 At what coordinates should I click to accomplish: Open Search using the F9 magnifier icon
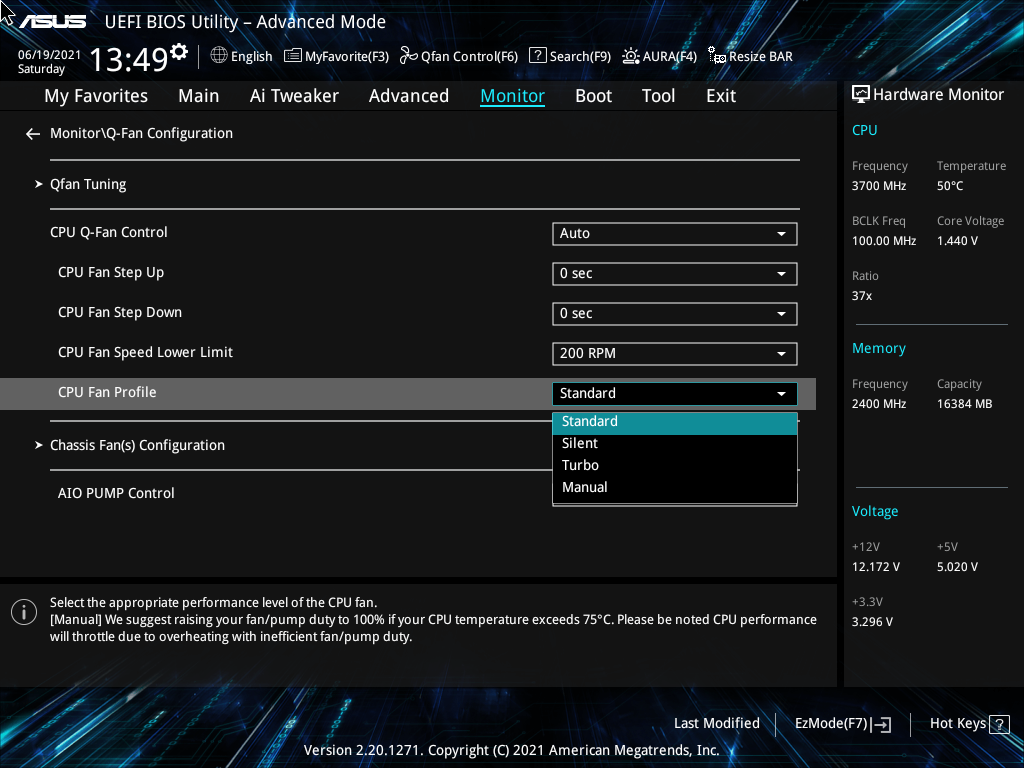point(537,56)
